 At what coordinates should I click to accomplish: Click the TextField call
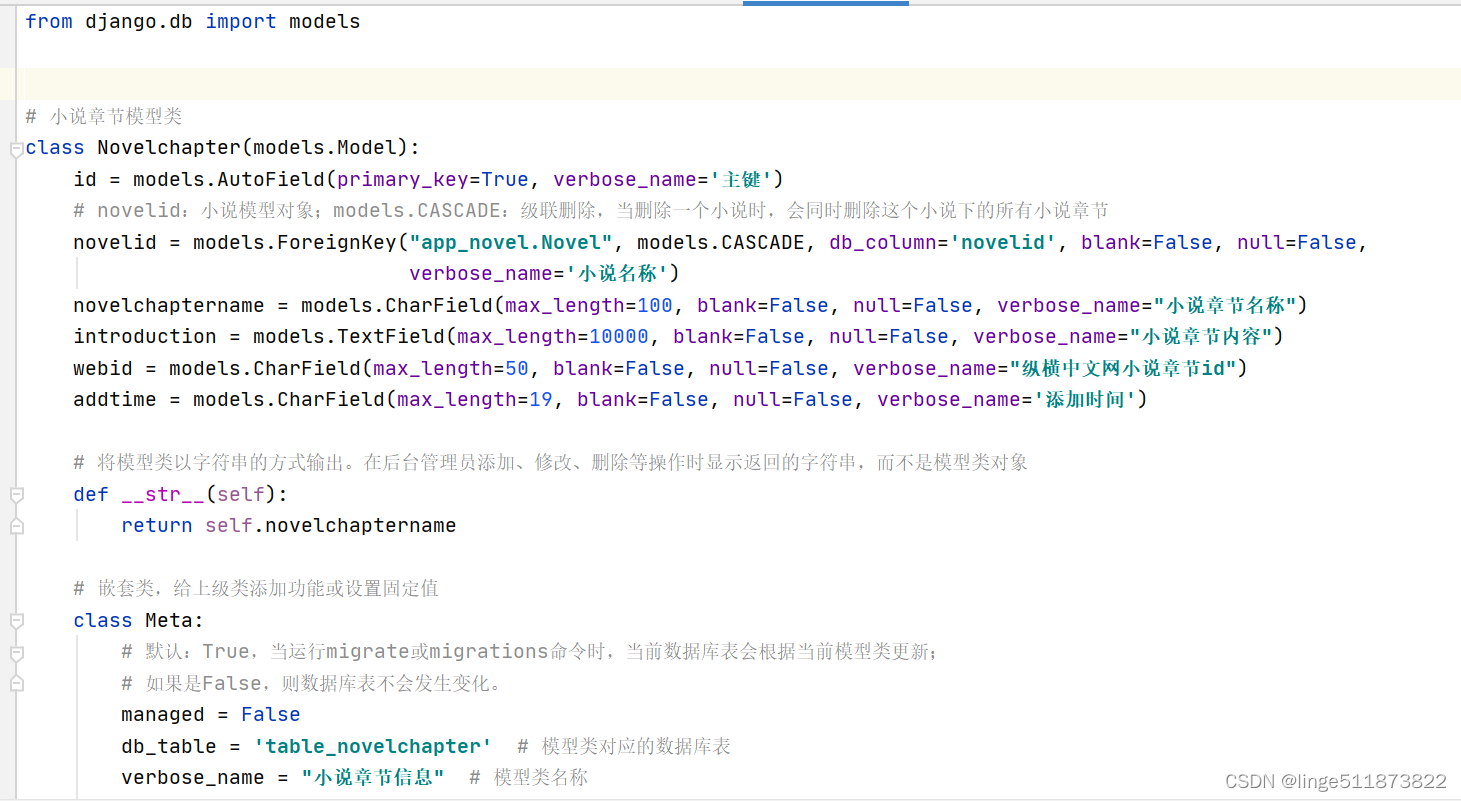[x=391, y=336]
